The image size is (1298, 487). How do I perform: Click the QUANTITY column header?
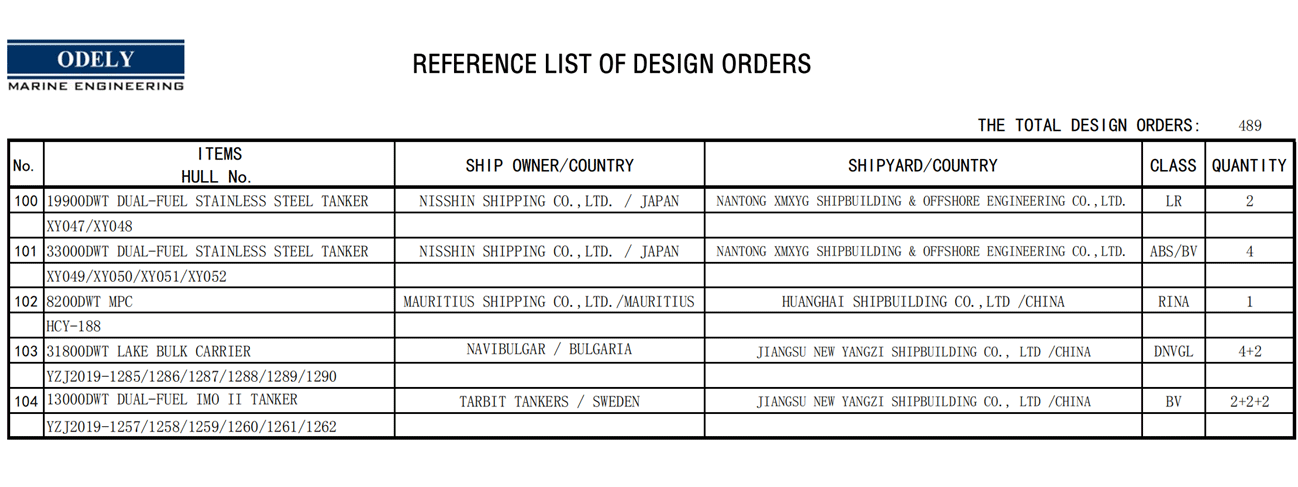point(1249,165)
